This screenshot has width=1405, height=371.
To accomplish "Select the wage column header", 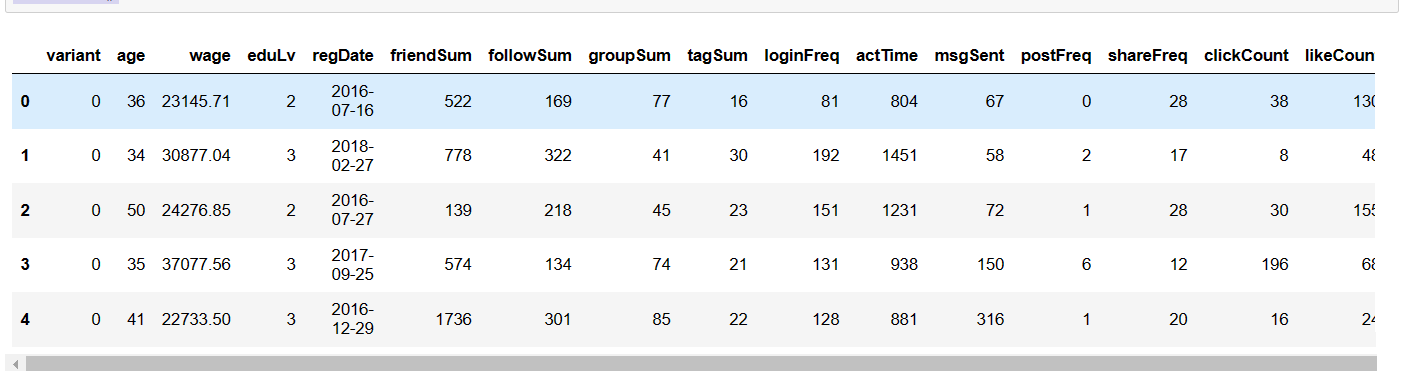I will pyautogui.click(x=210, y=55).
